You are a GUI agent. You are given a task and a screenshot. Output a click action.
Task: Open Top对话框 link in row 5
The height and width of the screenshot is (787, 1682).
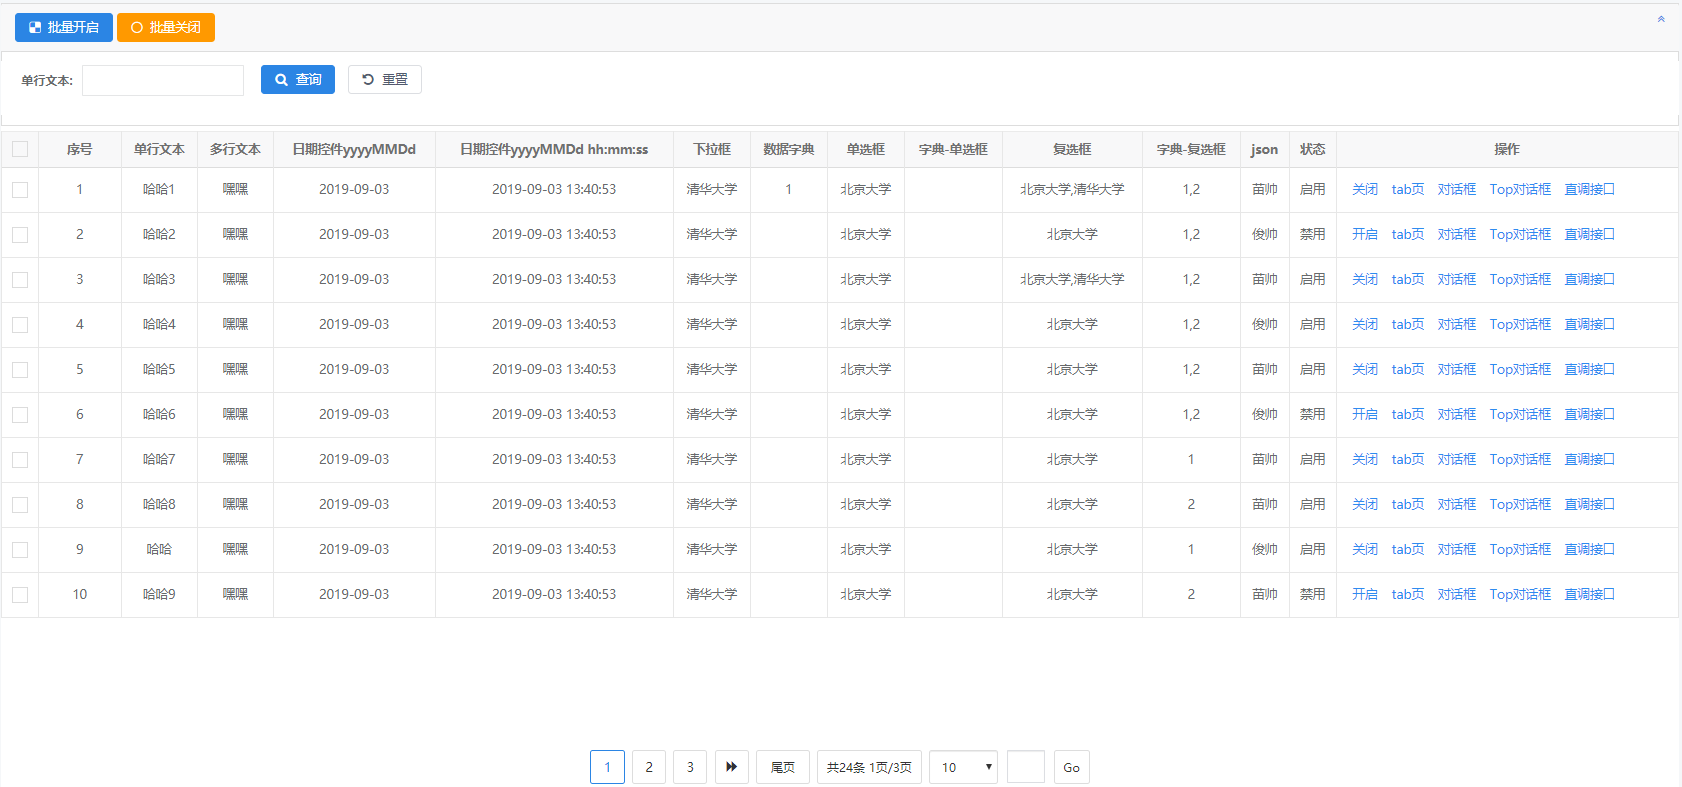pos(1520,369)
